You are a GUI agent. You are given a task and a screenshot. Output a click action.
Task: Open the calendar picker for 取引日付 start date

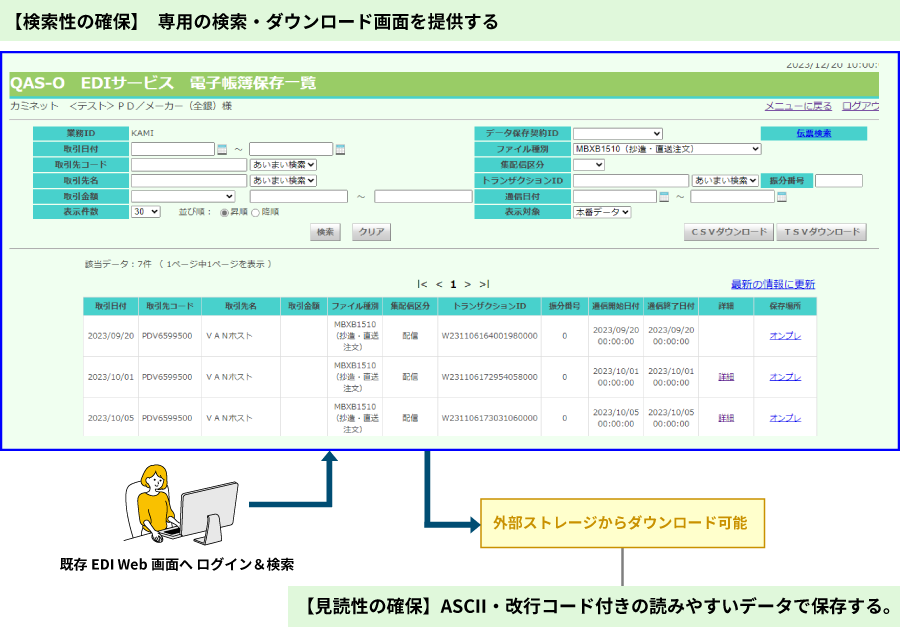tap(221, 148)
